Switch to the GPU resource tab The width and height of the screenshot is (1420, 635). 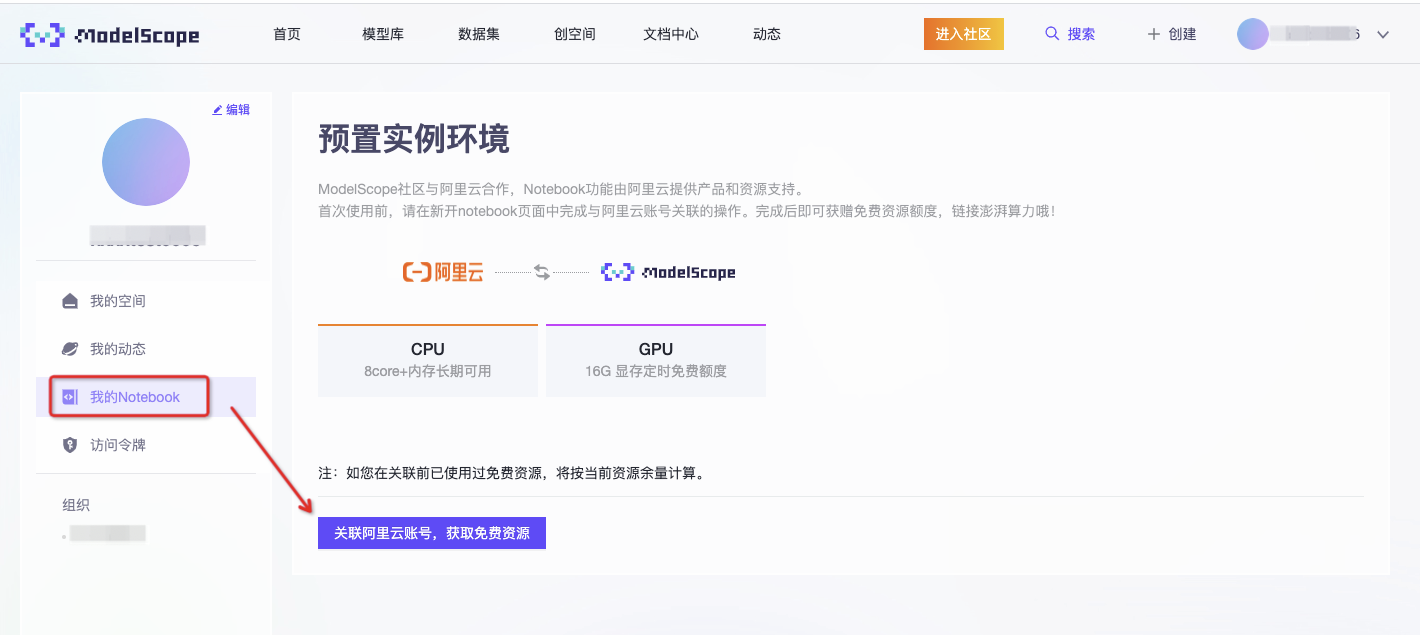[x=655, y=358]
